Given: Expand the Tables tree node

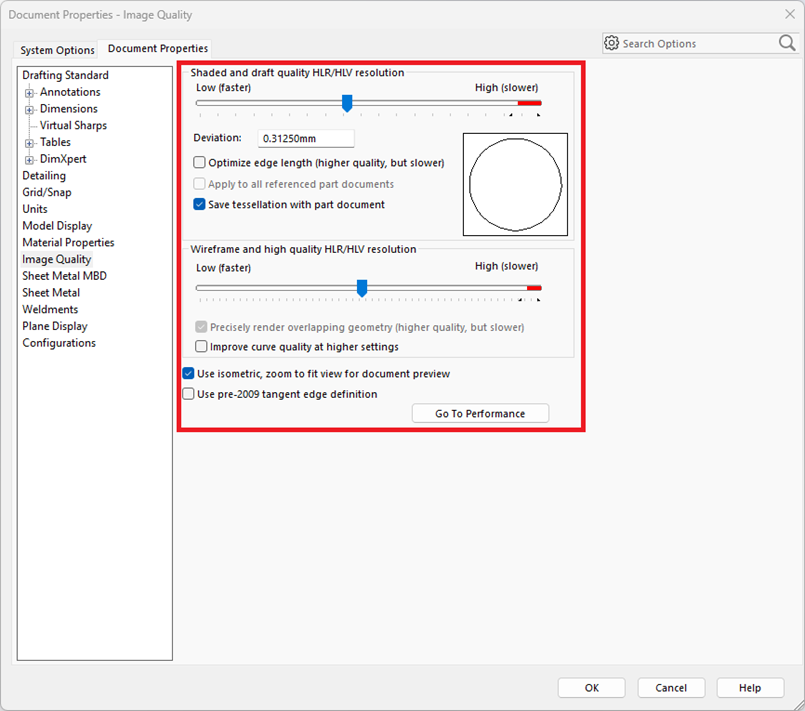Looking at the screenshot, I should click(x=29, y=143).
